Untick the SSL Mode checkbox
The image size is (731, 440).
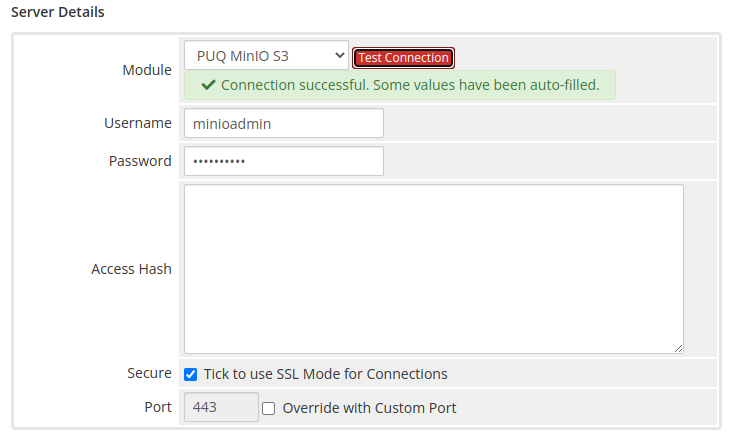(190, 374)
